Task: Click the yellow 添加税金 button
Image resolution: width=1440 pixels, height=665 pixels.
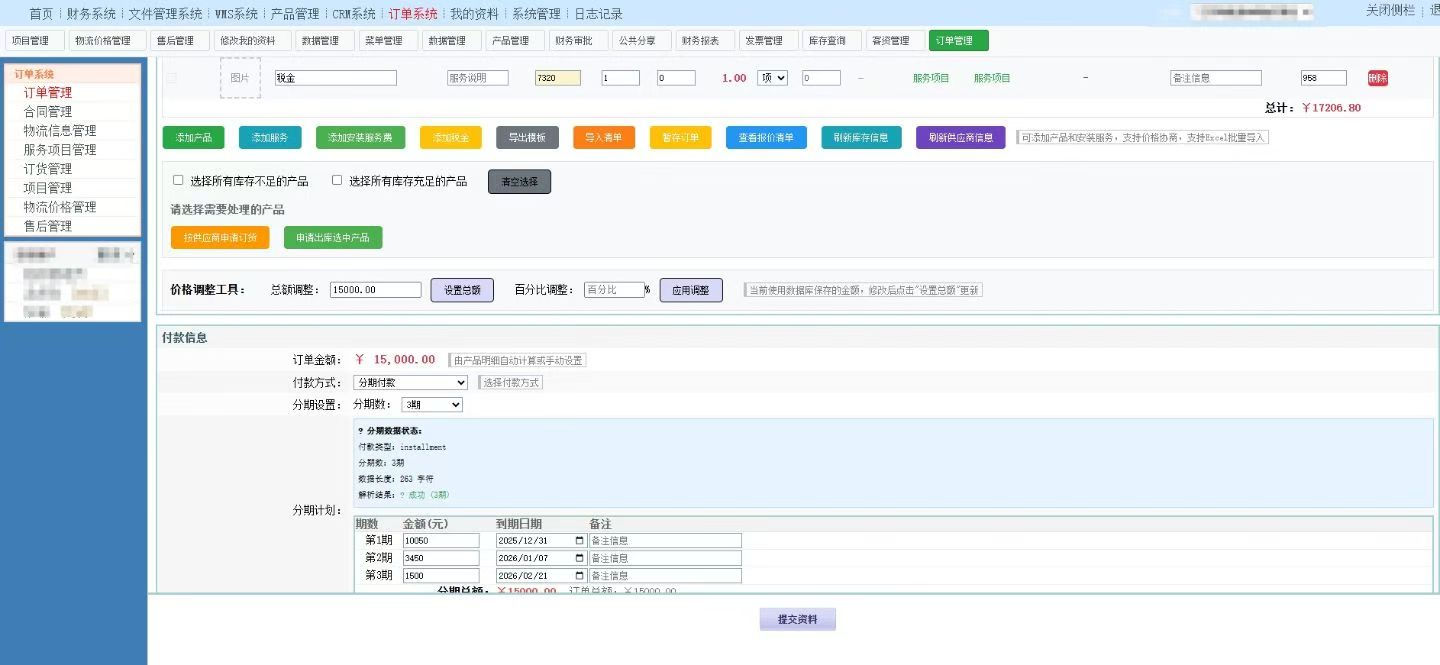Action: click(451, 138)
